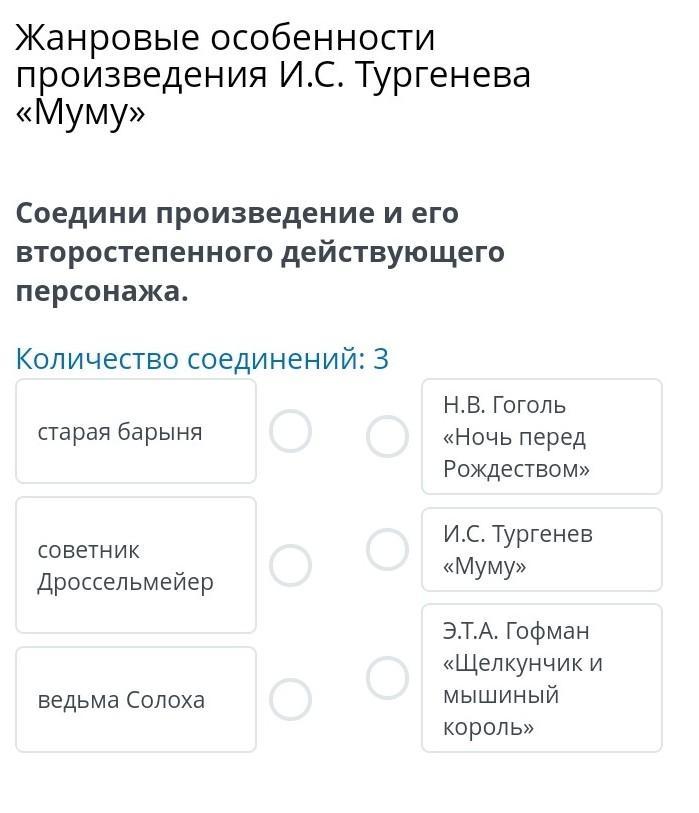Choose the «ведьма Солоха» character card
Viewport: 699px width, 813px height.
[136, 699]
